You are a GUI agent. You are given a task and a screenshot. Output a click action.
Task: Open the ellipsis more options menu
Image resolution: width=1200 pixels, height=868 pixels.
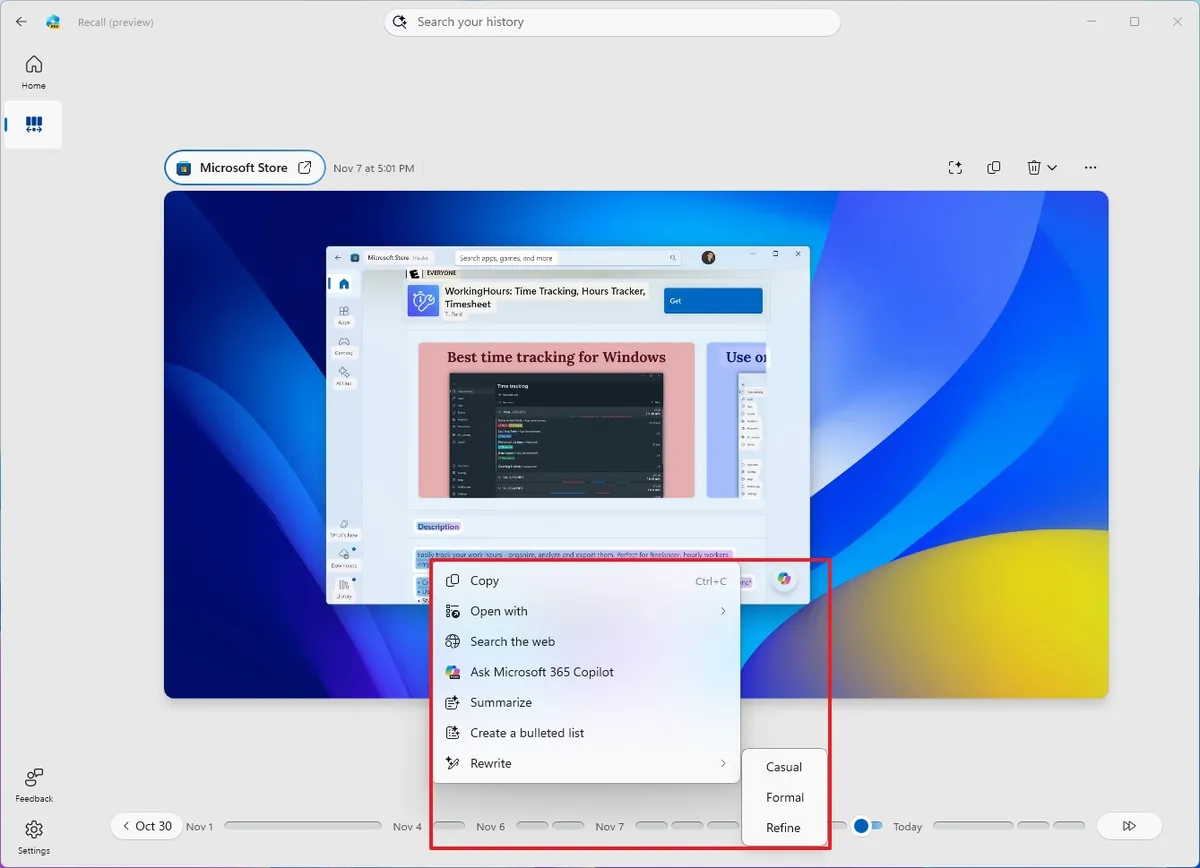tap(1090, 168)
